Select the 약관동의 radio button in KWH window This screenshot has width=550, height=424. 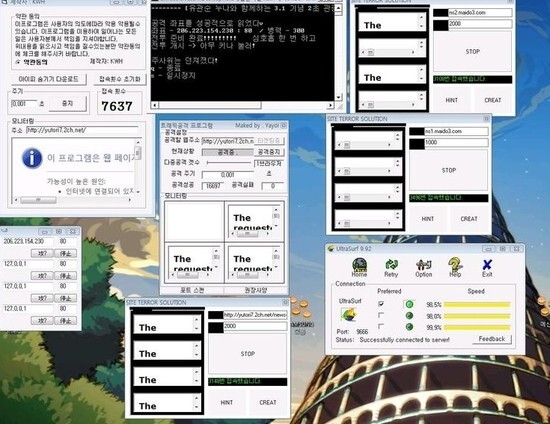coord(18,62)
